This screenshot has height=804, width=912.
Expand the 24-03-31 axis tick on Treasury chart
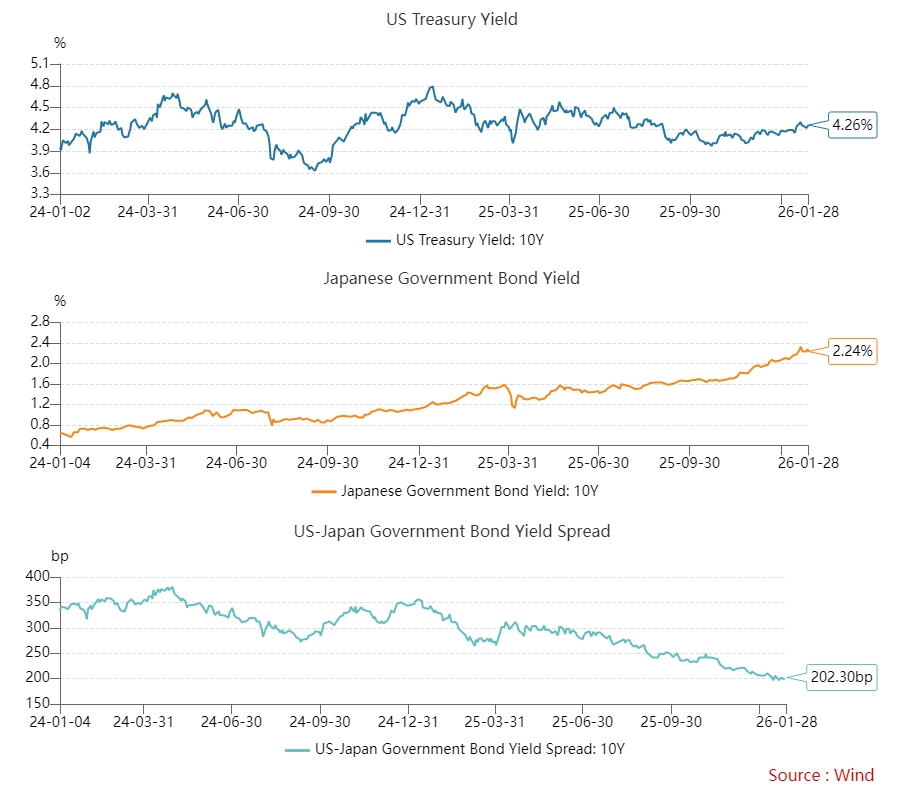pos(147,211)
